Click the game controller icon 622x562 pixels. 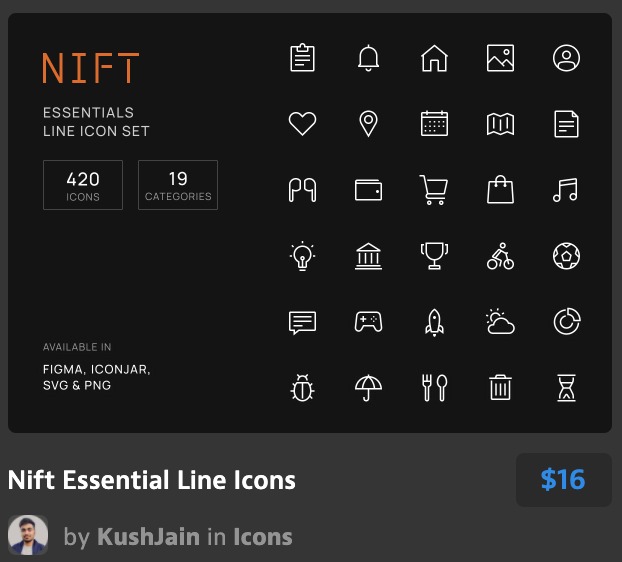tap(368, 322)
